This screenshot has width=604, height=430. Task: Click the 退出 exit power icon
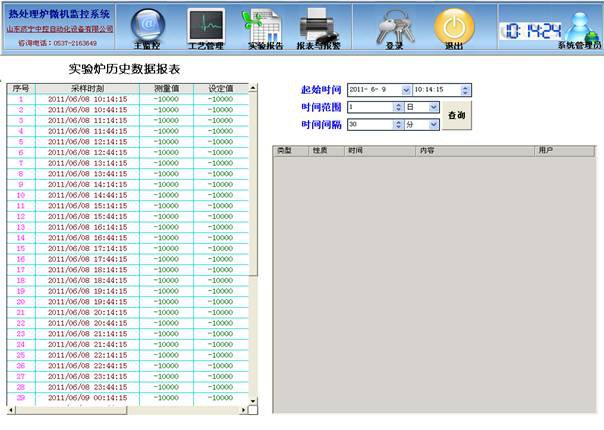[453, 26]
